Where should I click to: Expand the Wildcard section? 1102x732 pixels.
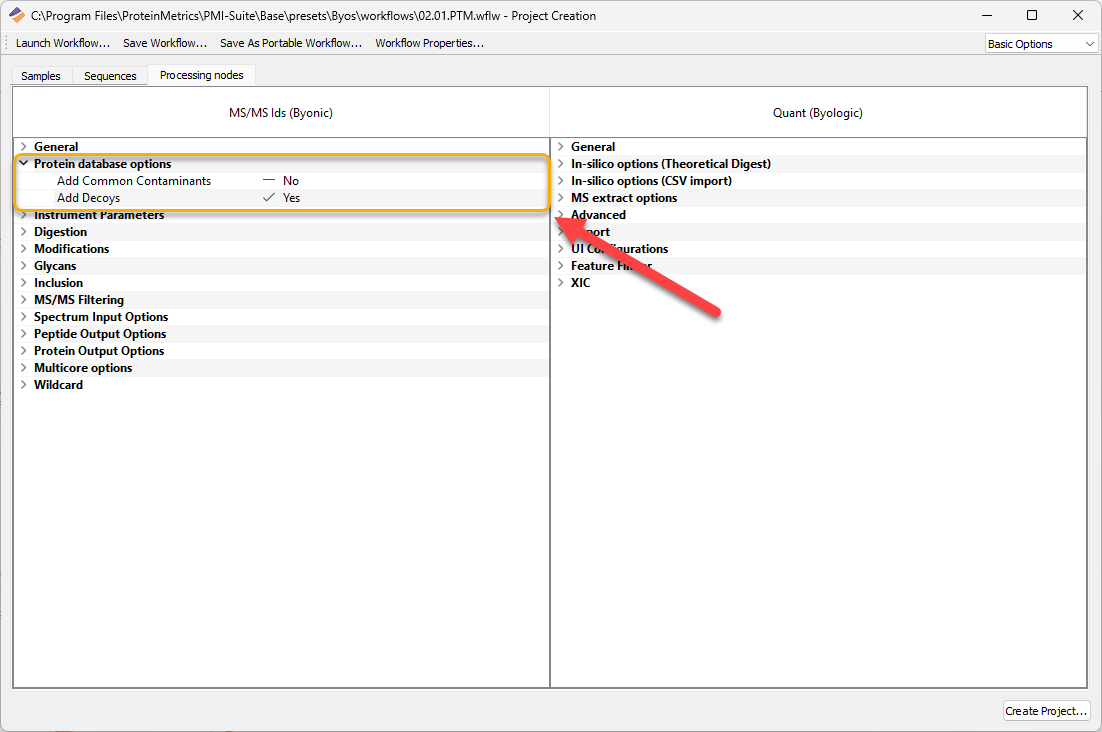pyautogui.click(x=24, y=385)
